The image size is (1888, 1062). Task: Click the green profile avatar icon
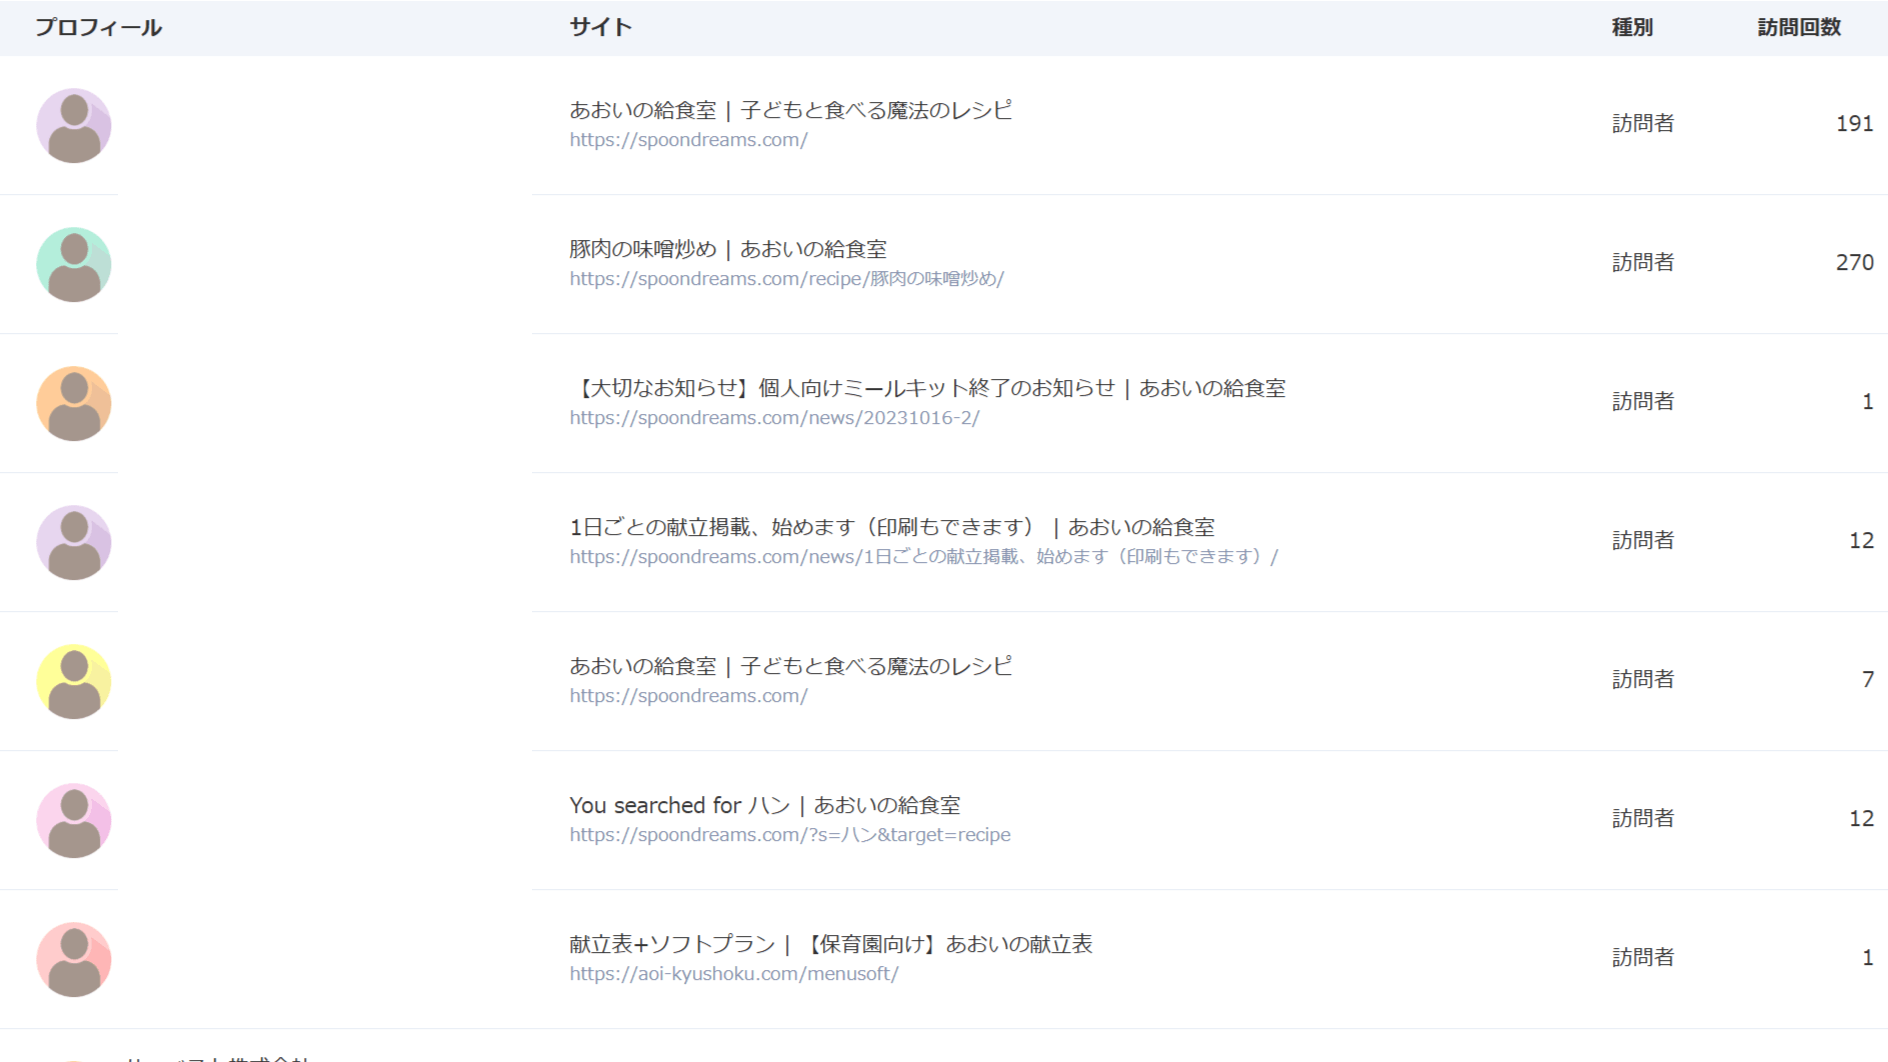coord(74,265)
